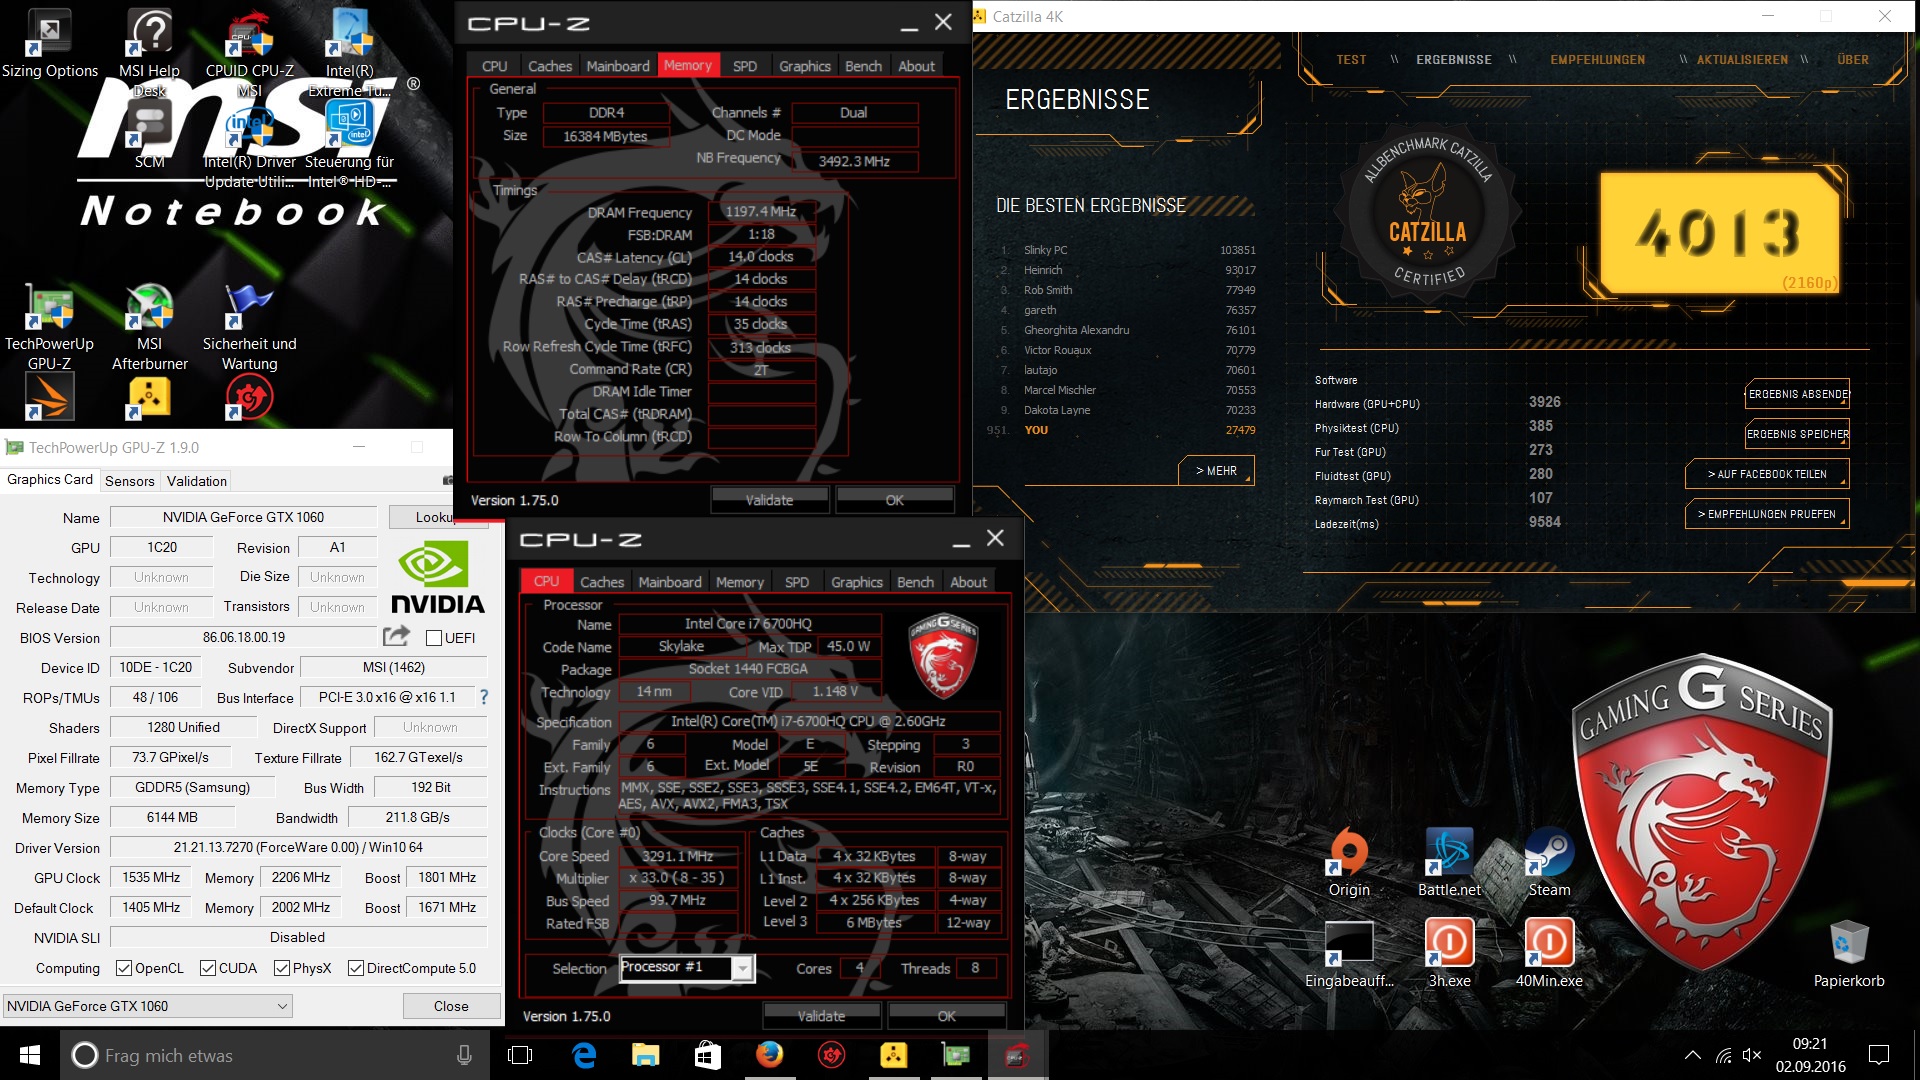Toggle the DirectCompute 5.0 checkbox

click(x=355, y=968)
